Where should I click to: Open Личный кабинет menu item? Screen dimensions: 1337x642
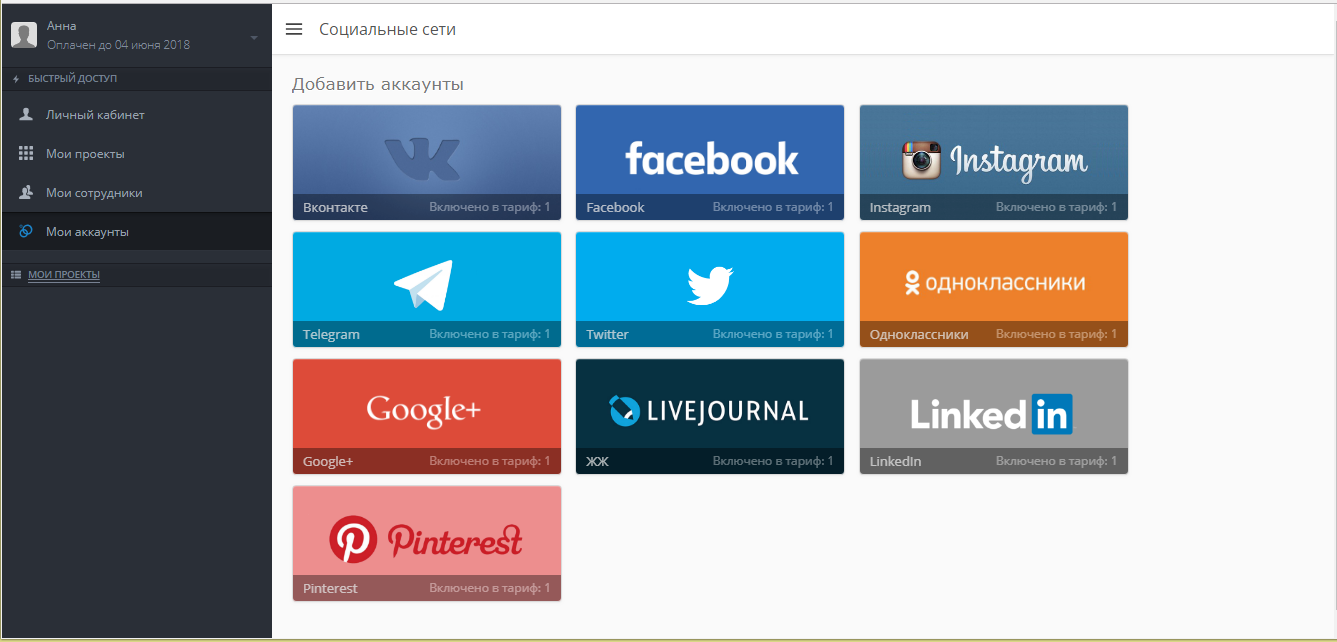pyautogui.click(x=136, y=115)
